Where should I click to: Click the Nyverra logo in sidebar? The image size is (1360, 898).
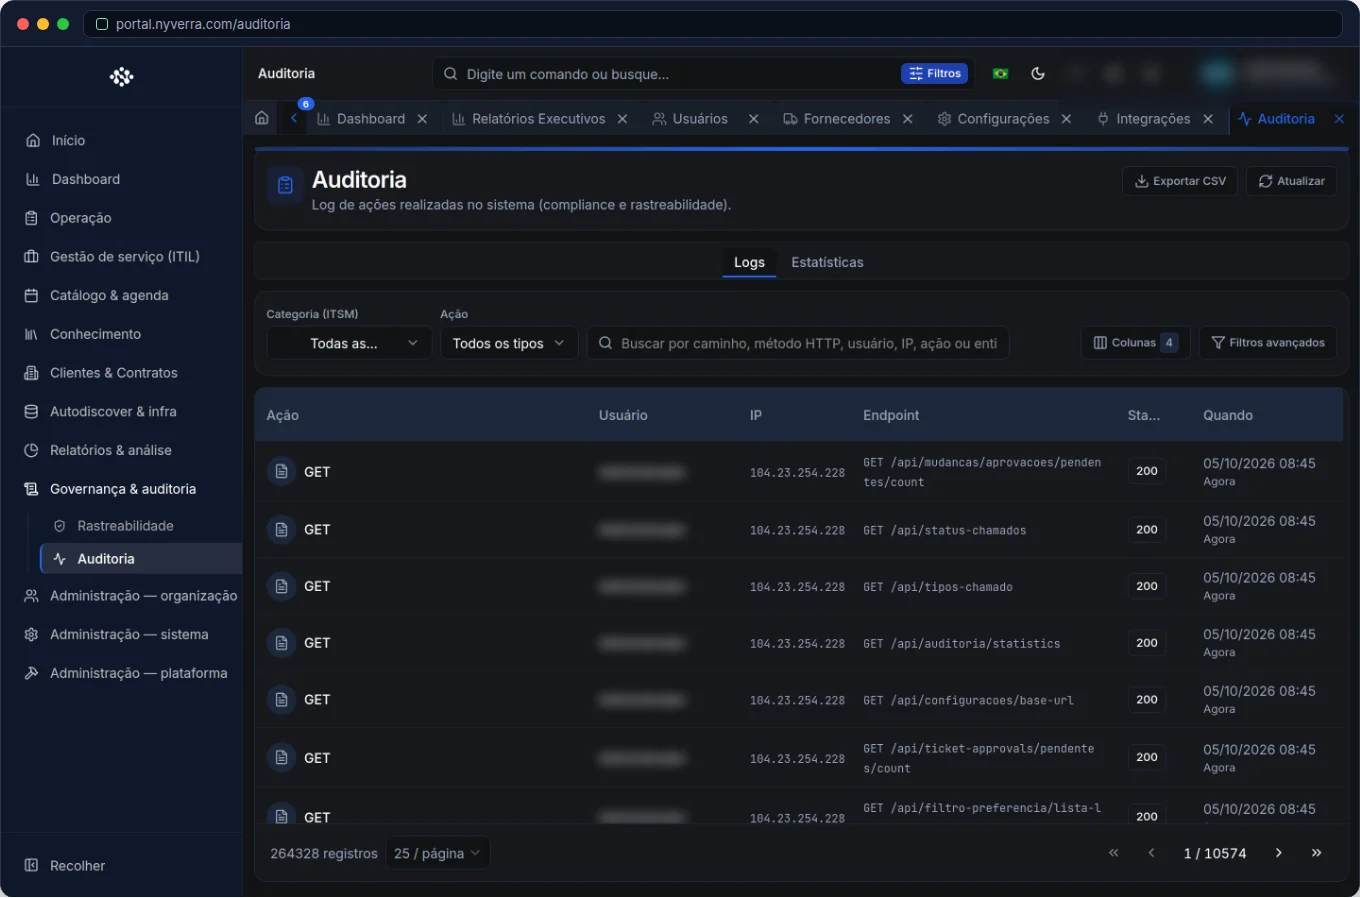[x=121, y=77]
